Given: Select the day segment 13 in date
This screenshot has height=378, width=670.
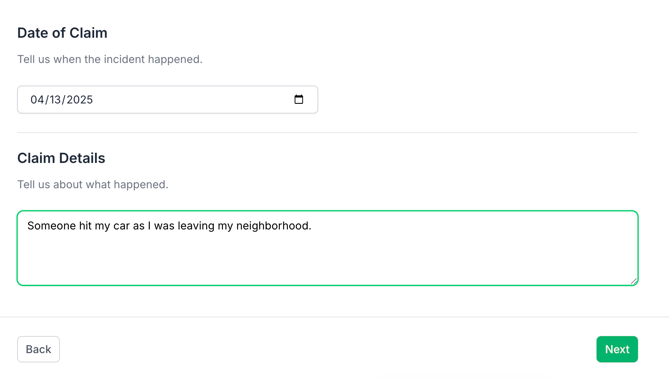Looking at the screenshot, I should [x=56, y=100].
